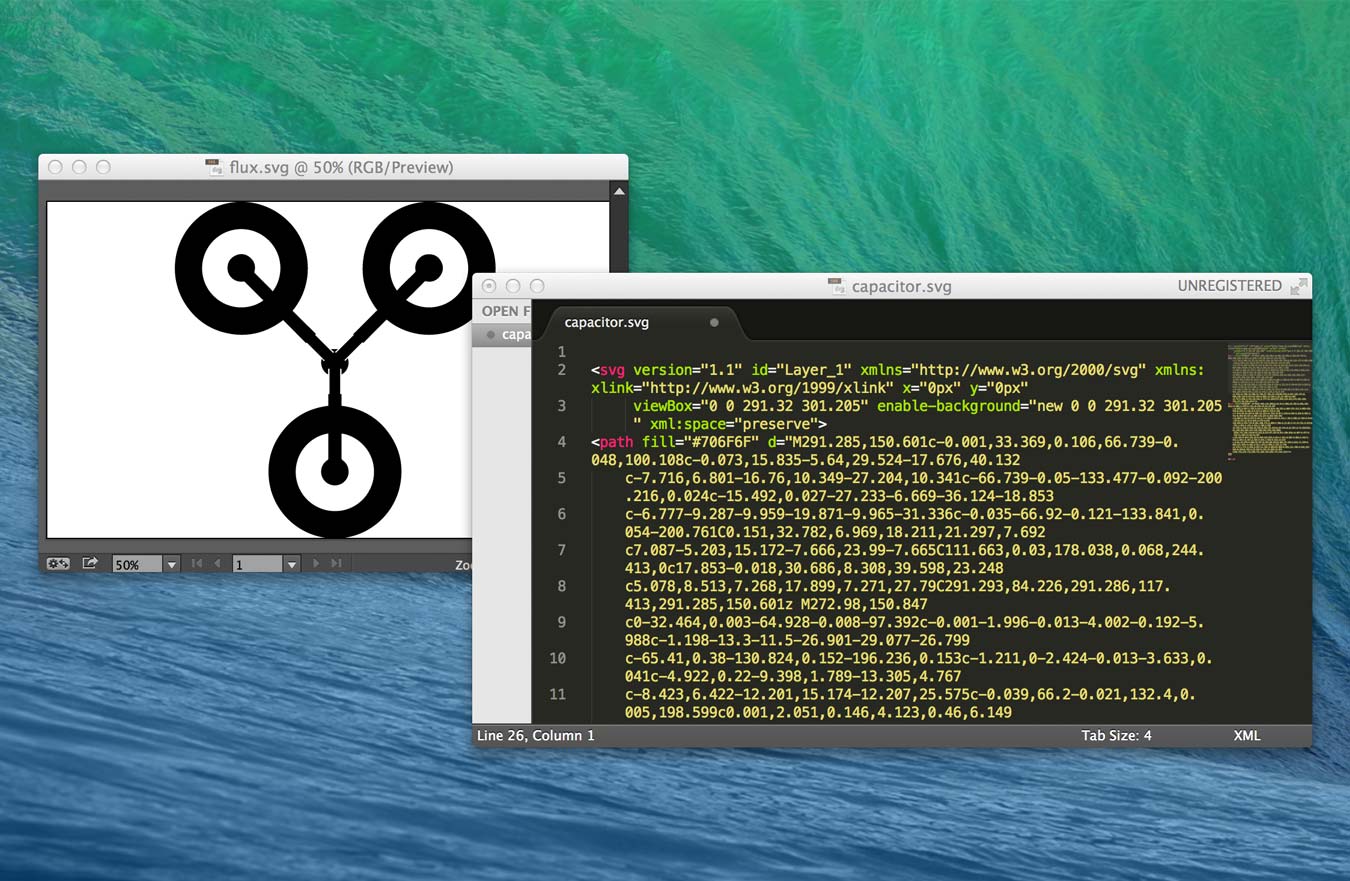Click the UNREGISTERED label in title bar
The width and height of the screenshot is (1350, 881).
(x=1229, y=286)
